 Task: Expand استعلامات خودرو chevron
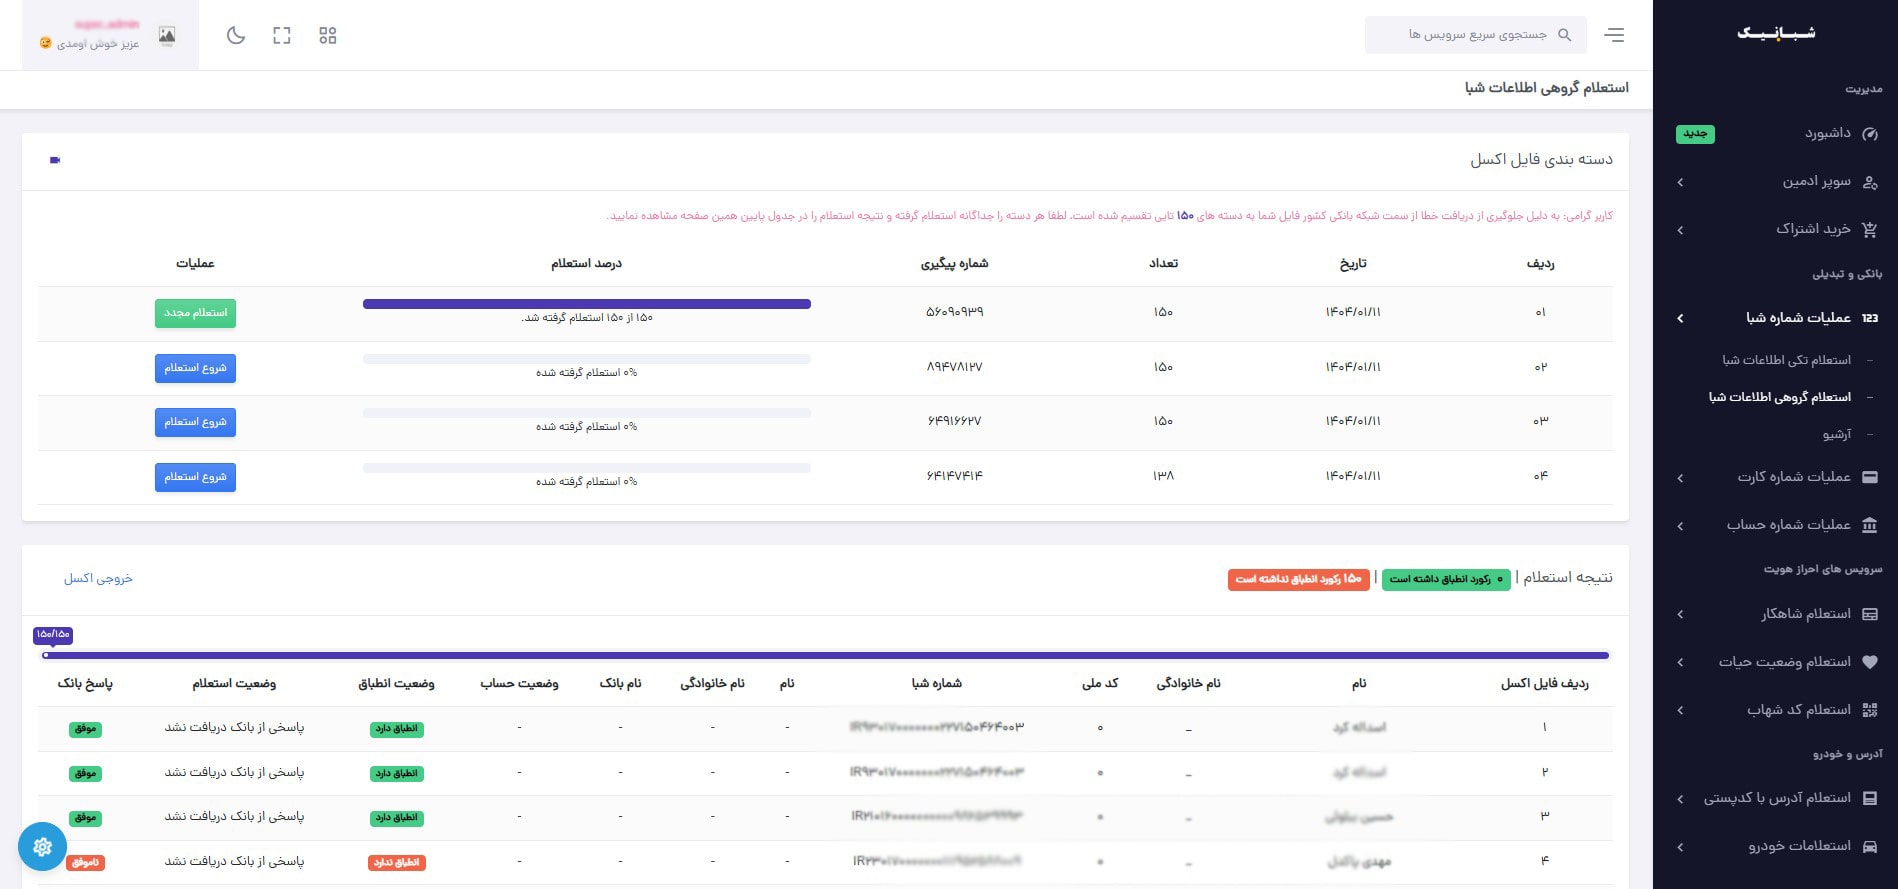click(x=1680, y=846)
